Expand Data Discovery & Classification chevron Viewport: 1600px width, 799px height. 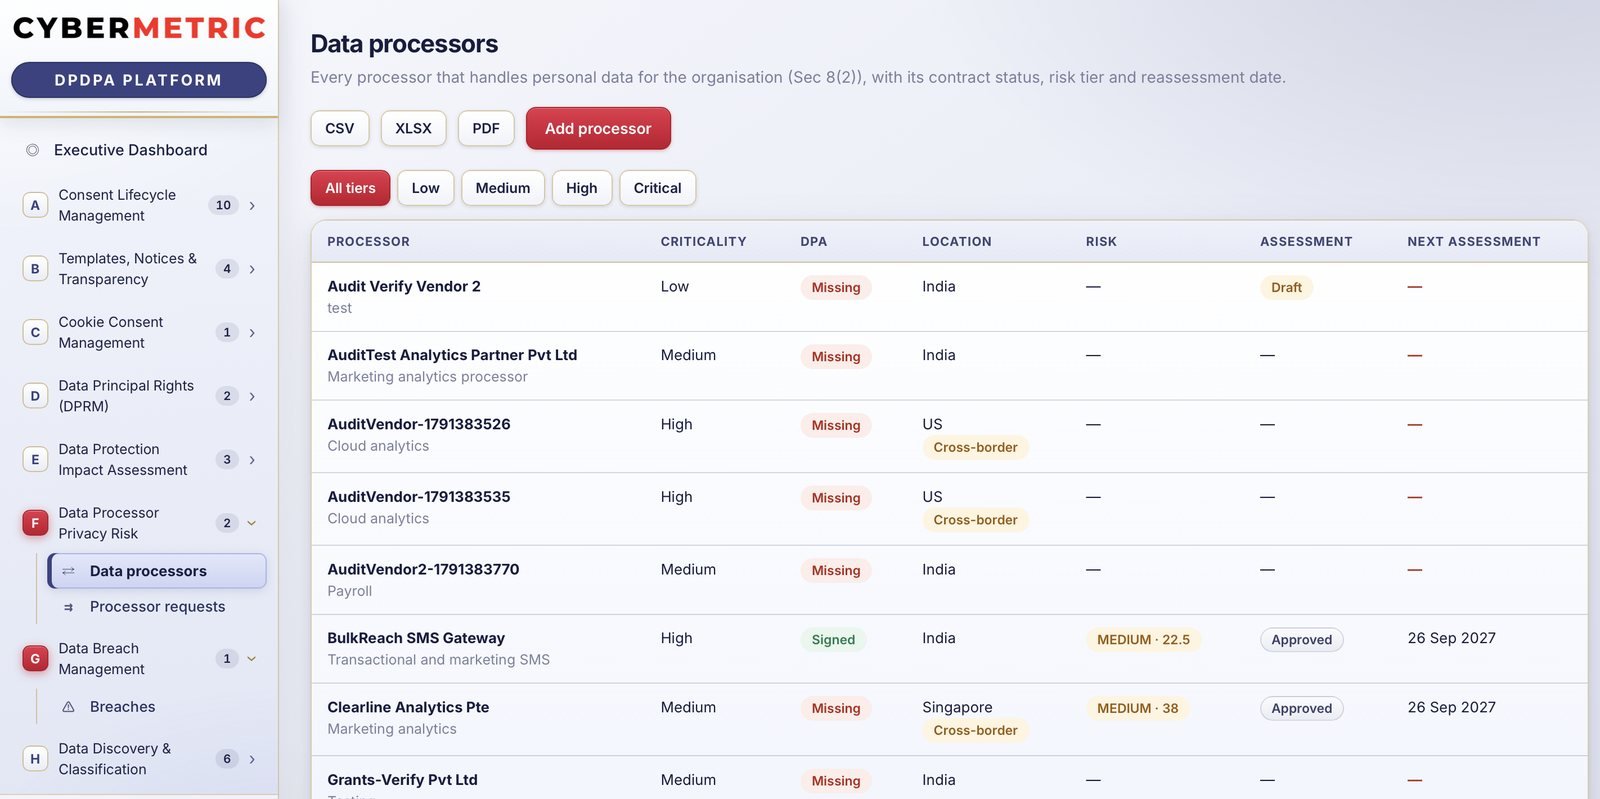(x=252, y=759)
